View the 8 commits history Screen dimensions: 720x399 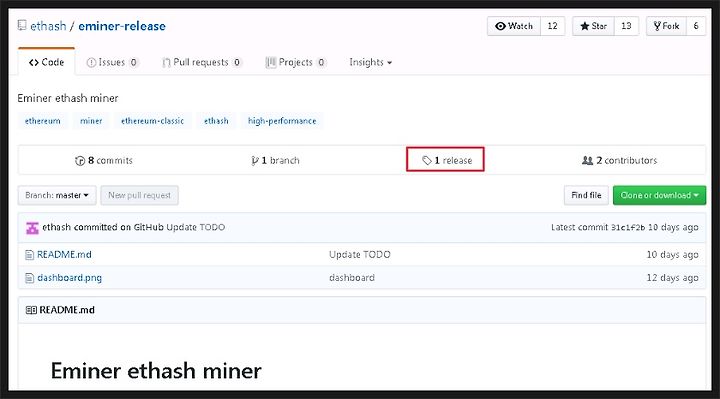pos(104,160)
